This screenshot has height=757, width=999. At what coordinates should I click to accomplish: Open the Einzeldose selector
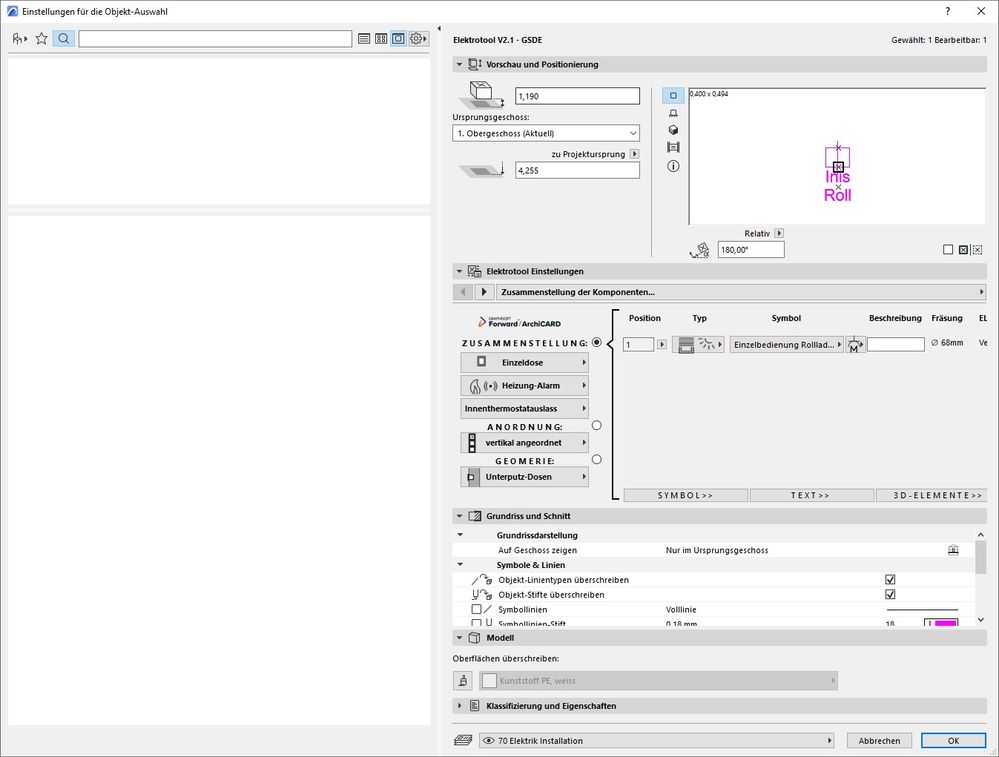tap(524, 362)
